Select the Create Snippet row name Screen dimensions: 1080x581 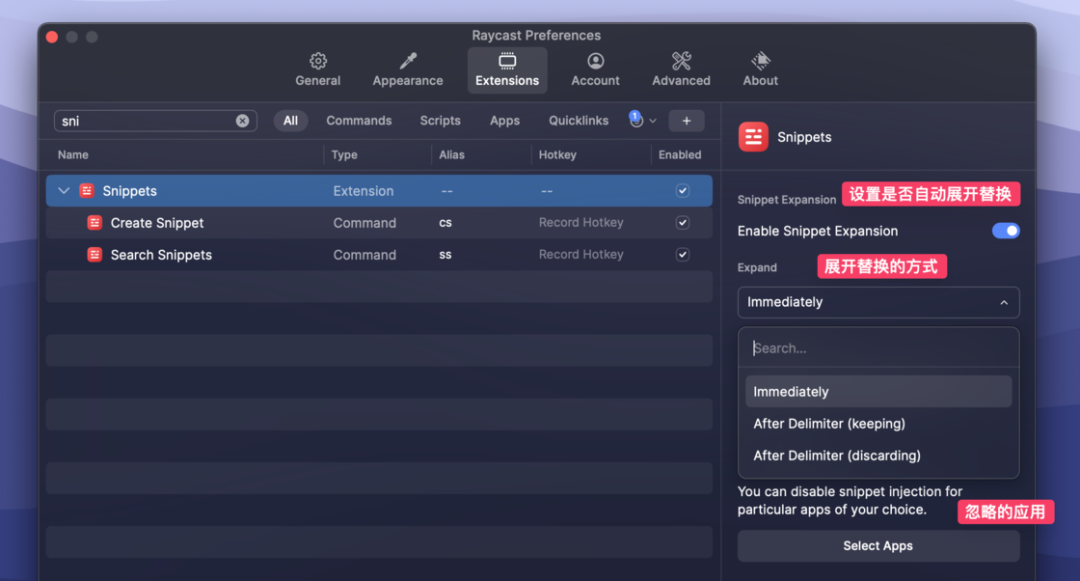[157, 223]
